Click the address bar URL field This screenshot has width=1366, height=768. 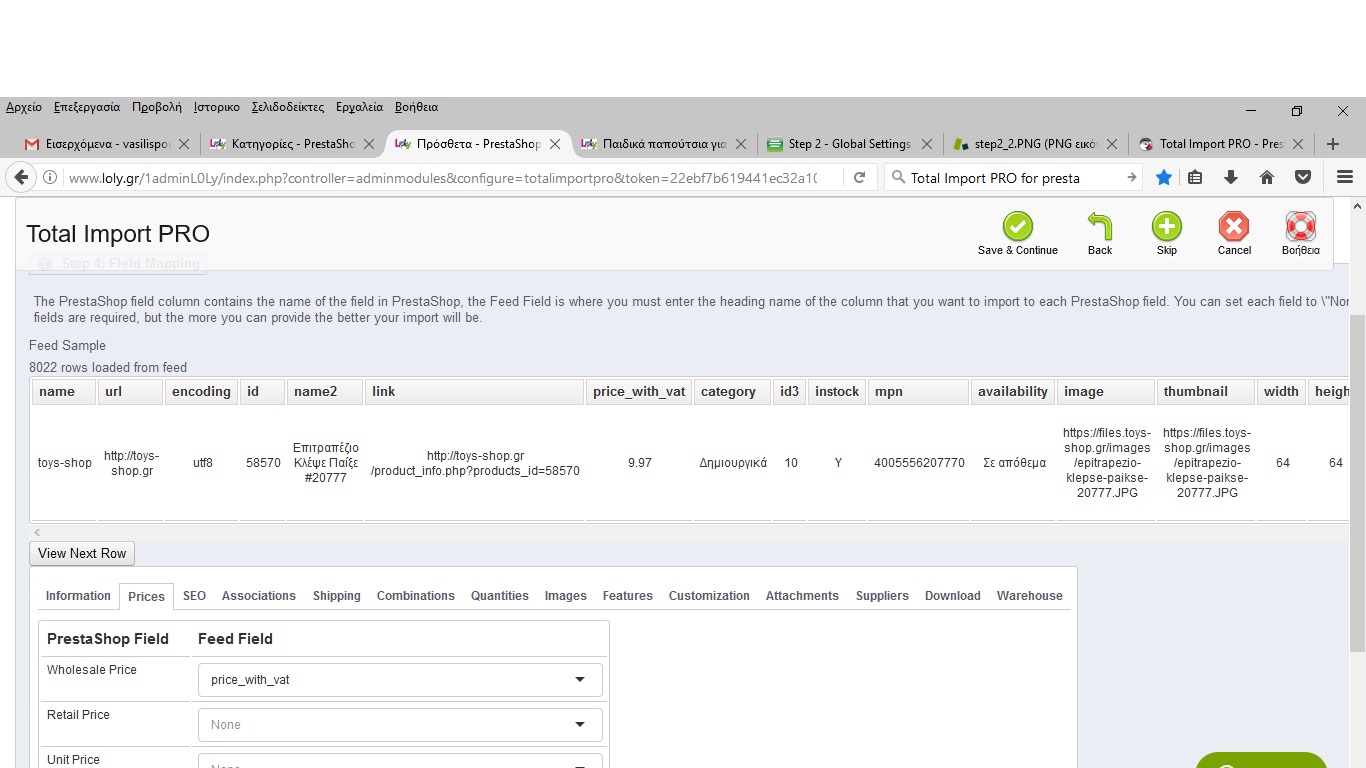pyautogui.click(x=442, y=178)
